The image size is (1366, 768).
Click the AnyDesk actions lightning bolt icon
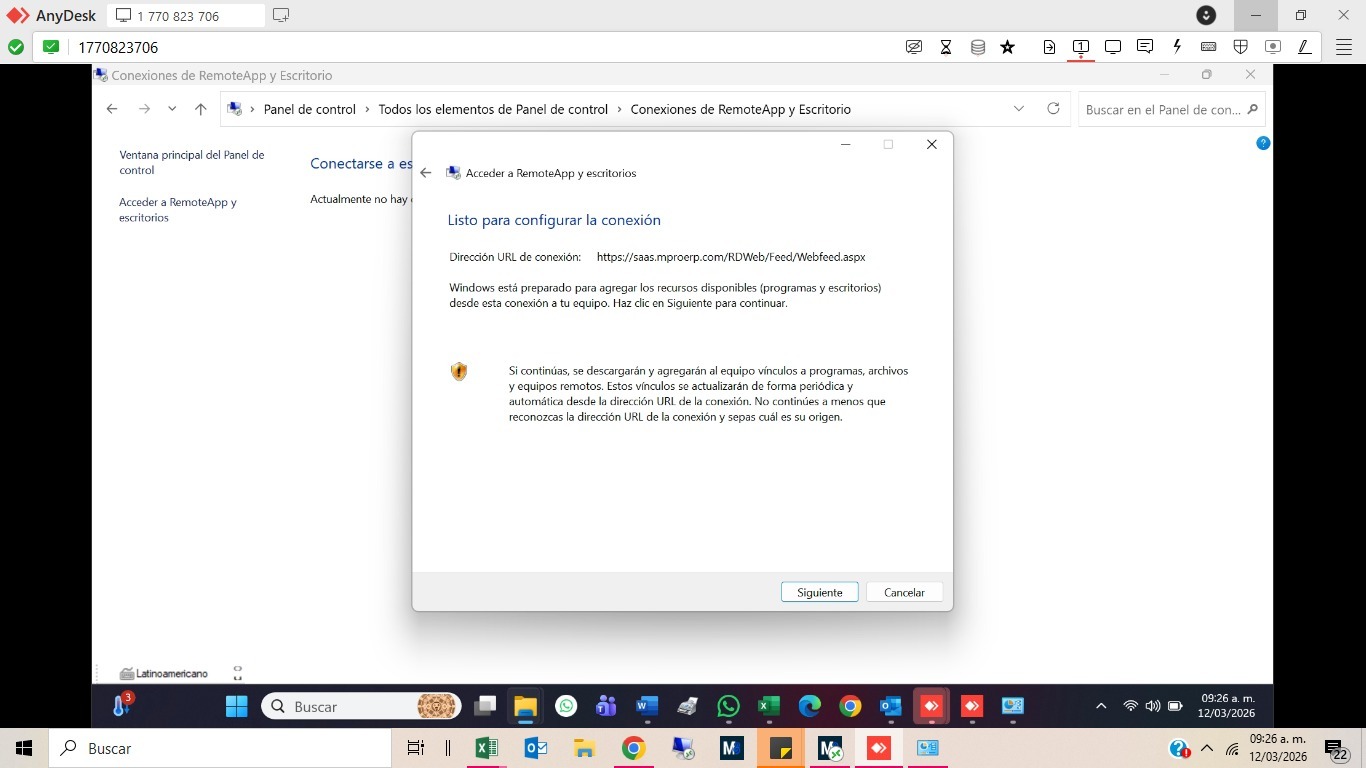(1177, 47)
